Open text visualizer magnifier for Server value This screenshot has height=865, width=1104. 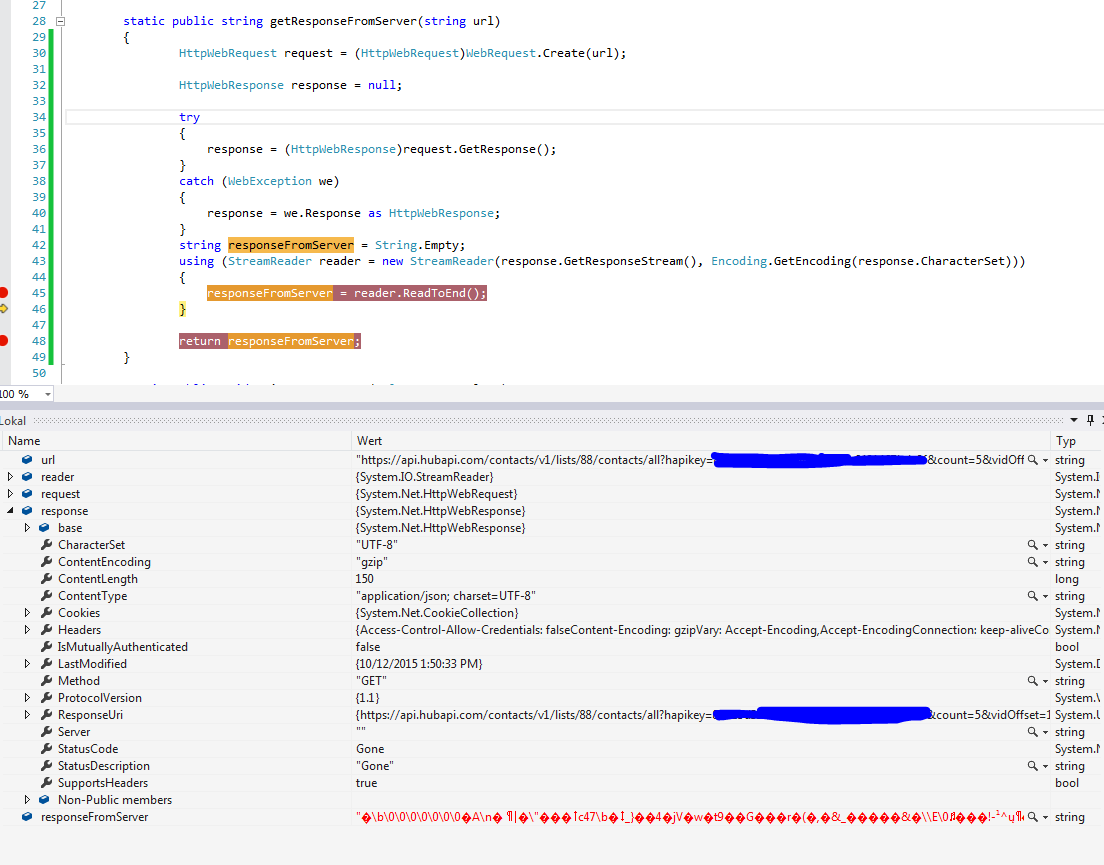(x=1032, y=732)
